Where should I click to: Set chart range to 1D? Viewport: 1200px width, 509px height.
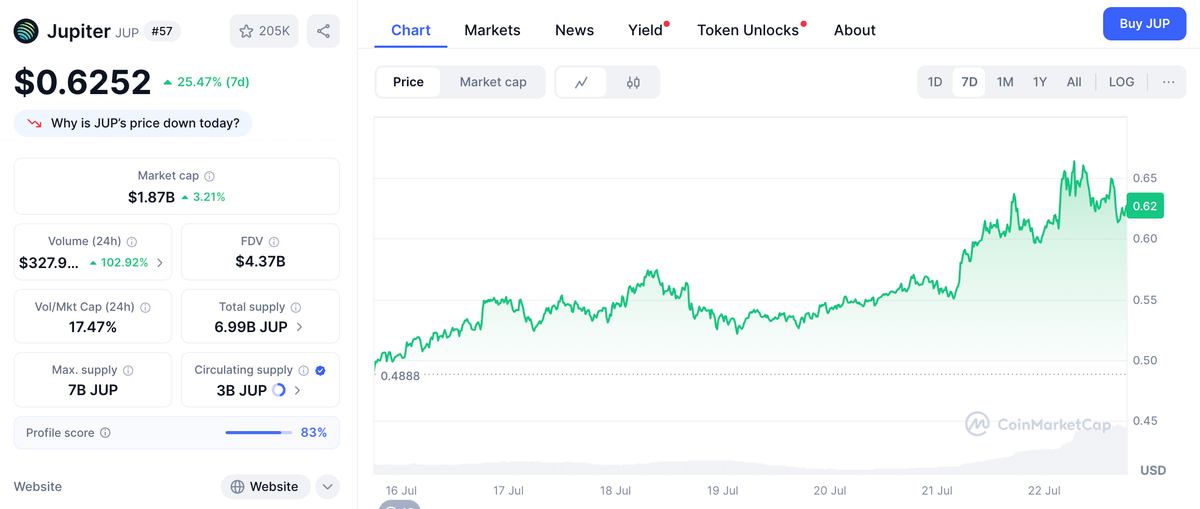[x=935, y=82]
